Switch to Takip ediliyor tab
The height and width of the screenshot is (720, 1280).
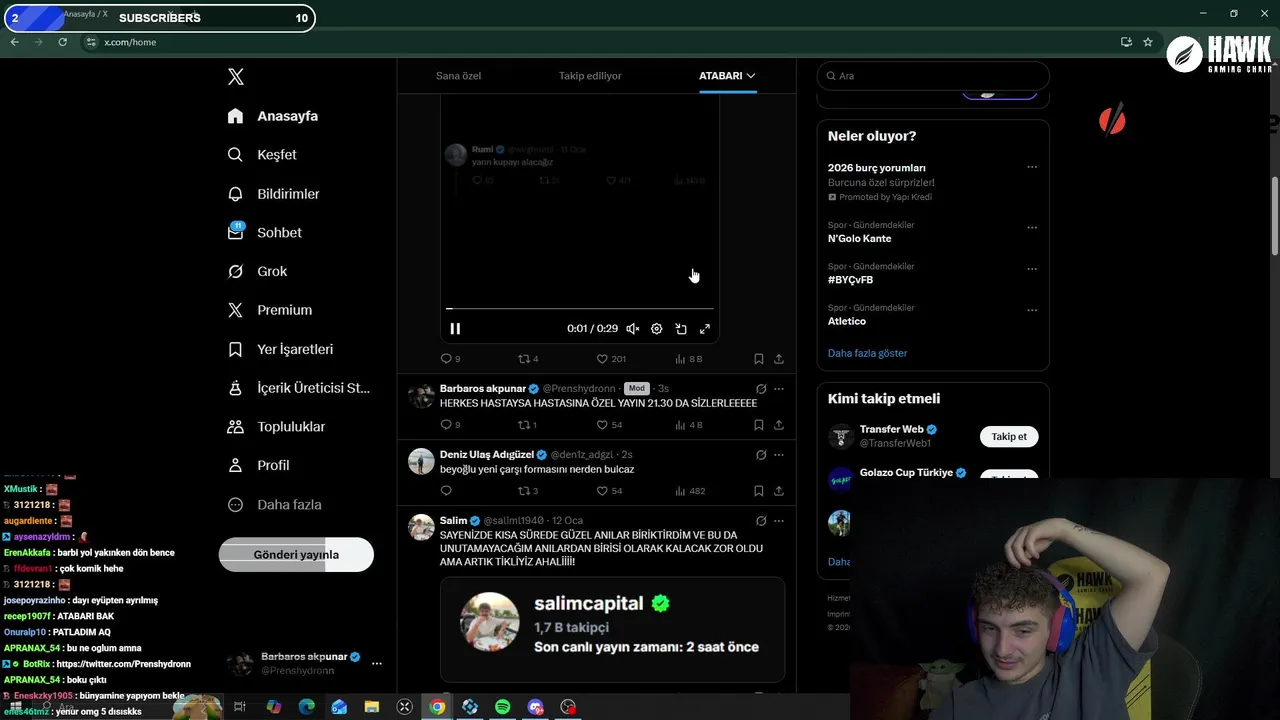click(590, 76)
